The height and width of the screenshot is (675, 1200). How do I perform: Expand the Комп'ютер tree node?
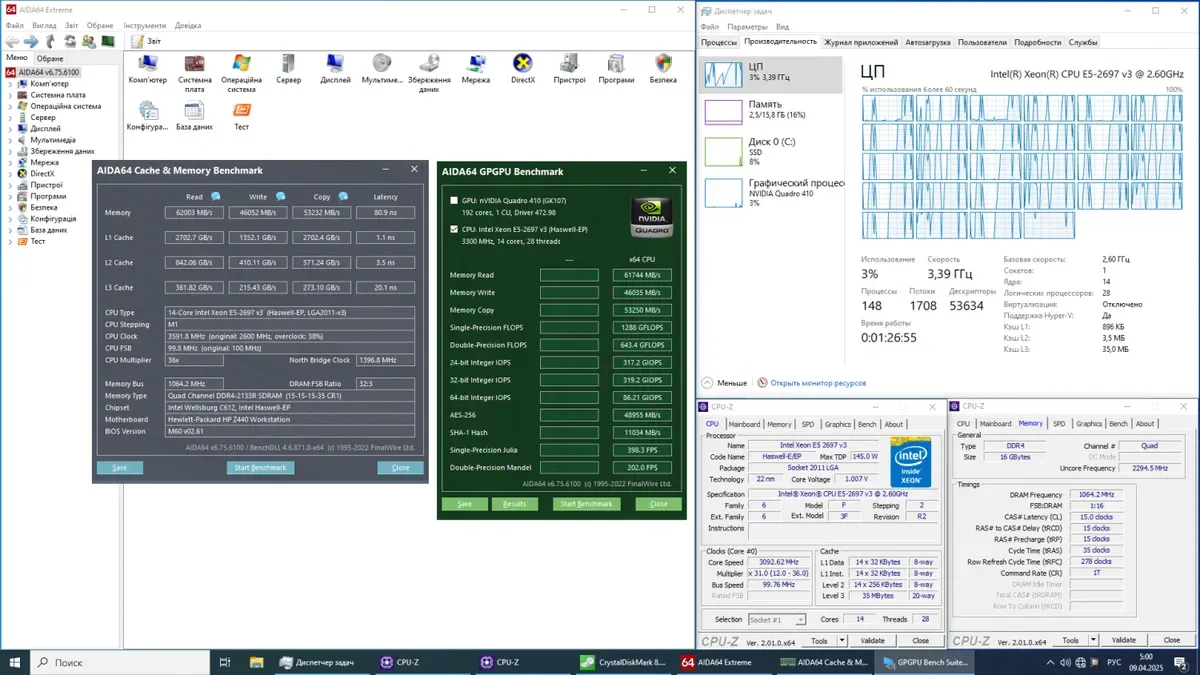(10, 84)
